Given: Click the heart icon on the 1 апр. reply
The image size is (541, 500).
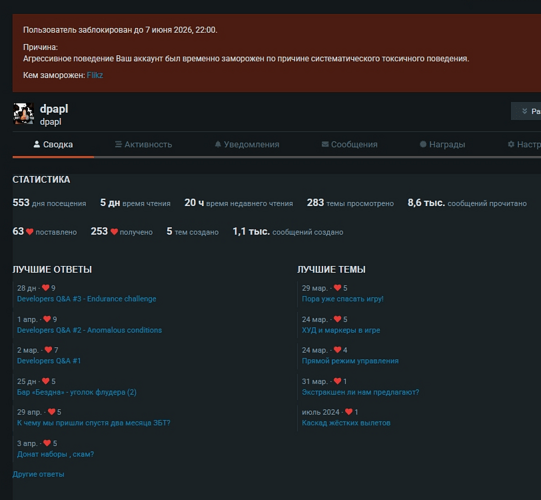Looking at the screenshot, I should (47, 319).
